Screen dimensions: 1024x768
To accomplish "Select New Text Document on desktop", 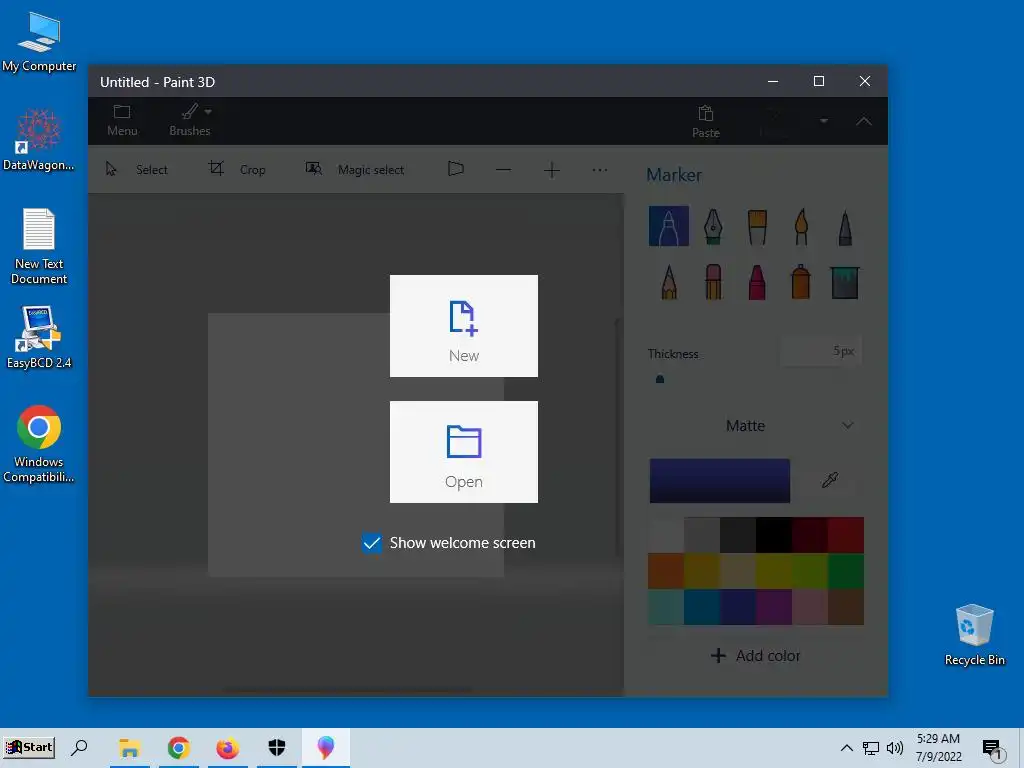I will [39, 246].
